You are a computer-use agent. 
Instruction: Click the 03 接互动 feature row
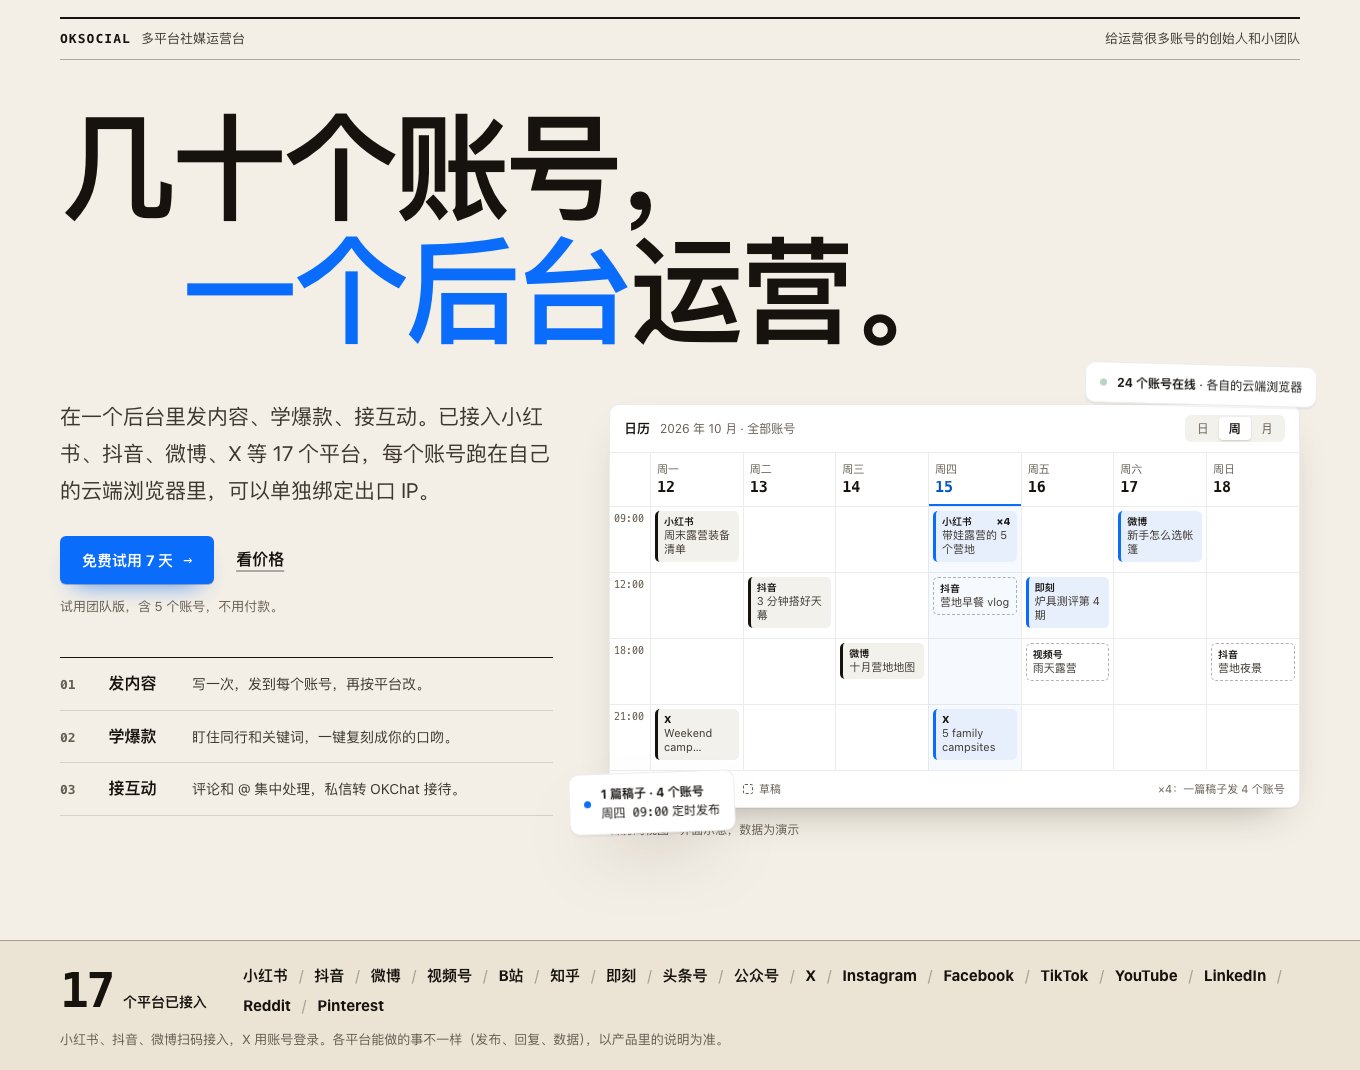pos(306,789)
